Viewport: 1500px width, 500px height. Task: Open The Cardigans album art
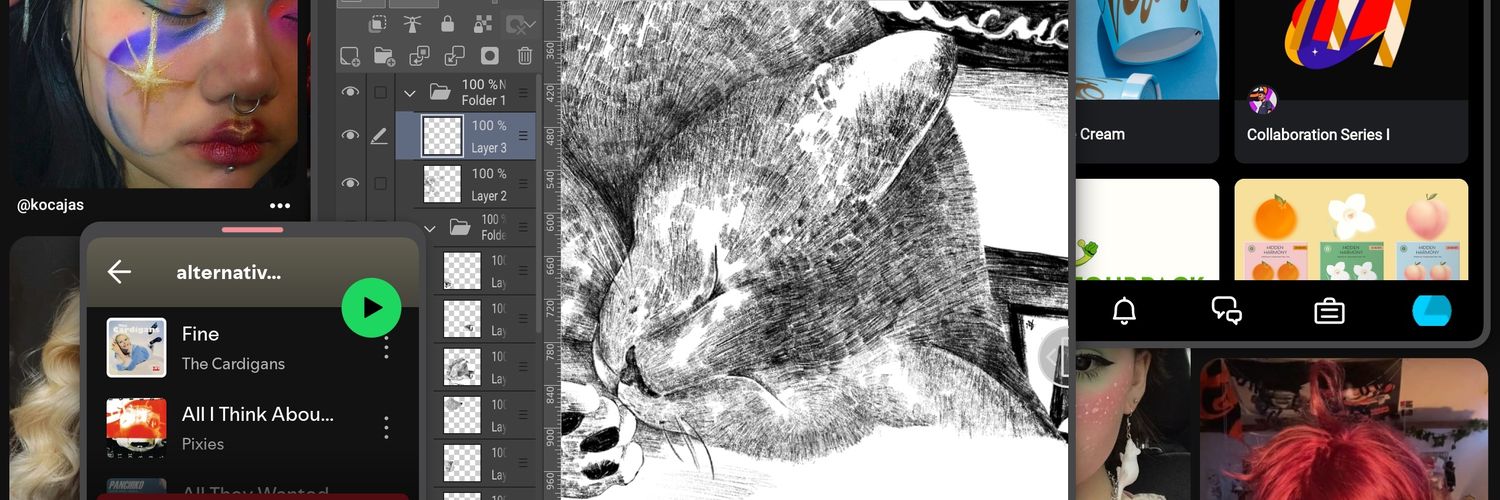pyautogui.click(x=136, y=348)
